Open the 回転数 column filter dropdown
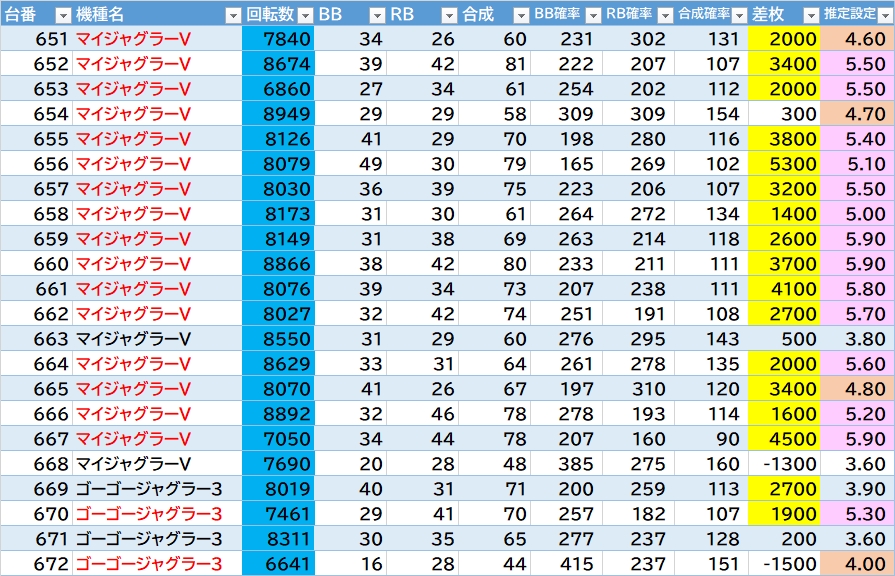 [x=305, y=15]
